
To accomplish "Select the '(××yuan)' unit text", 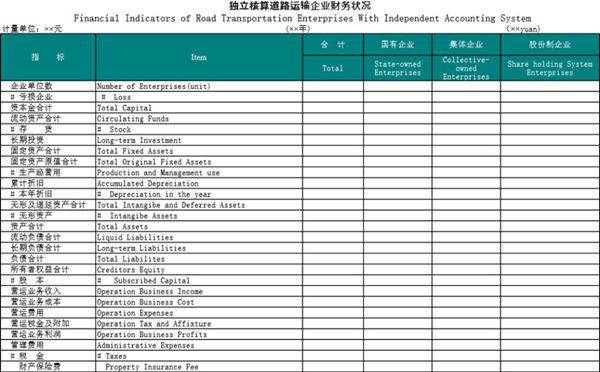I will [x=523, y=29].
